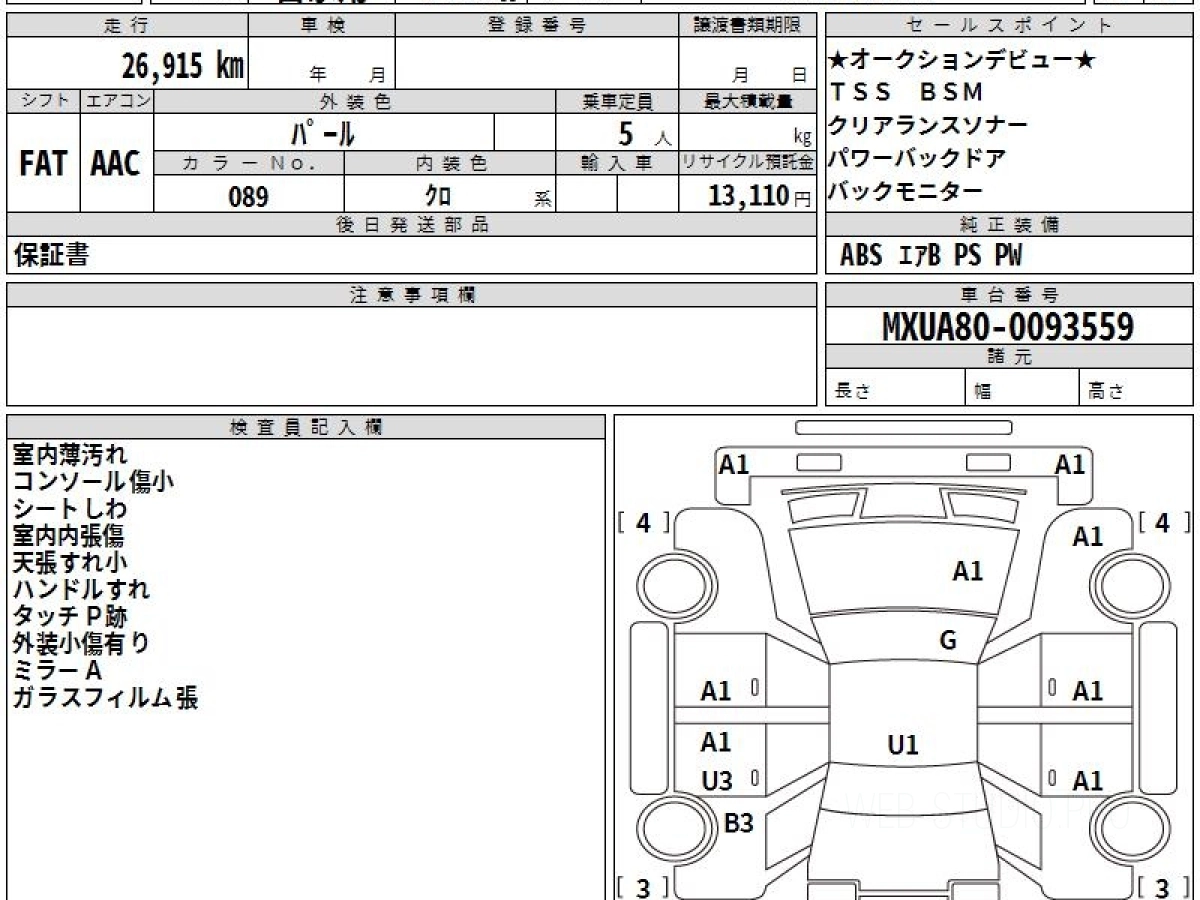Select the 天張すれ小 note
This screenshot has height=900, width=1200.
pos(70,563)
